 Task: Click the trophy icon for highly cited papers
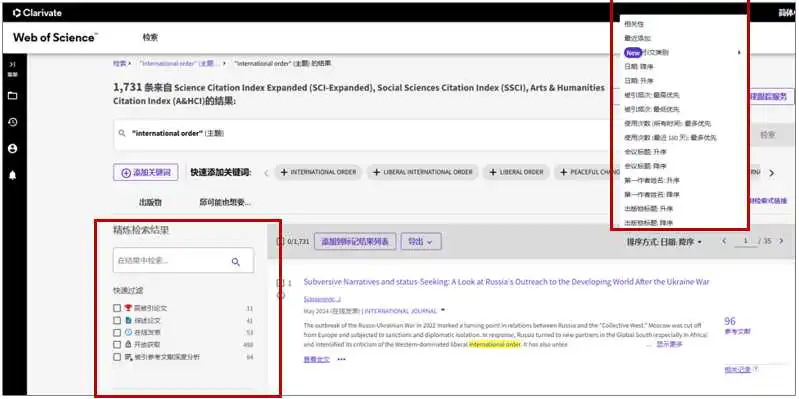click(128, 308)
